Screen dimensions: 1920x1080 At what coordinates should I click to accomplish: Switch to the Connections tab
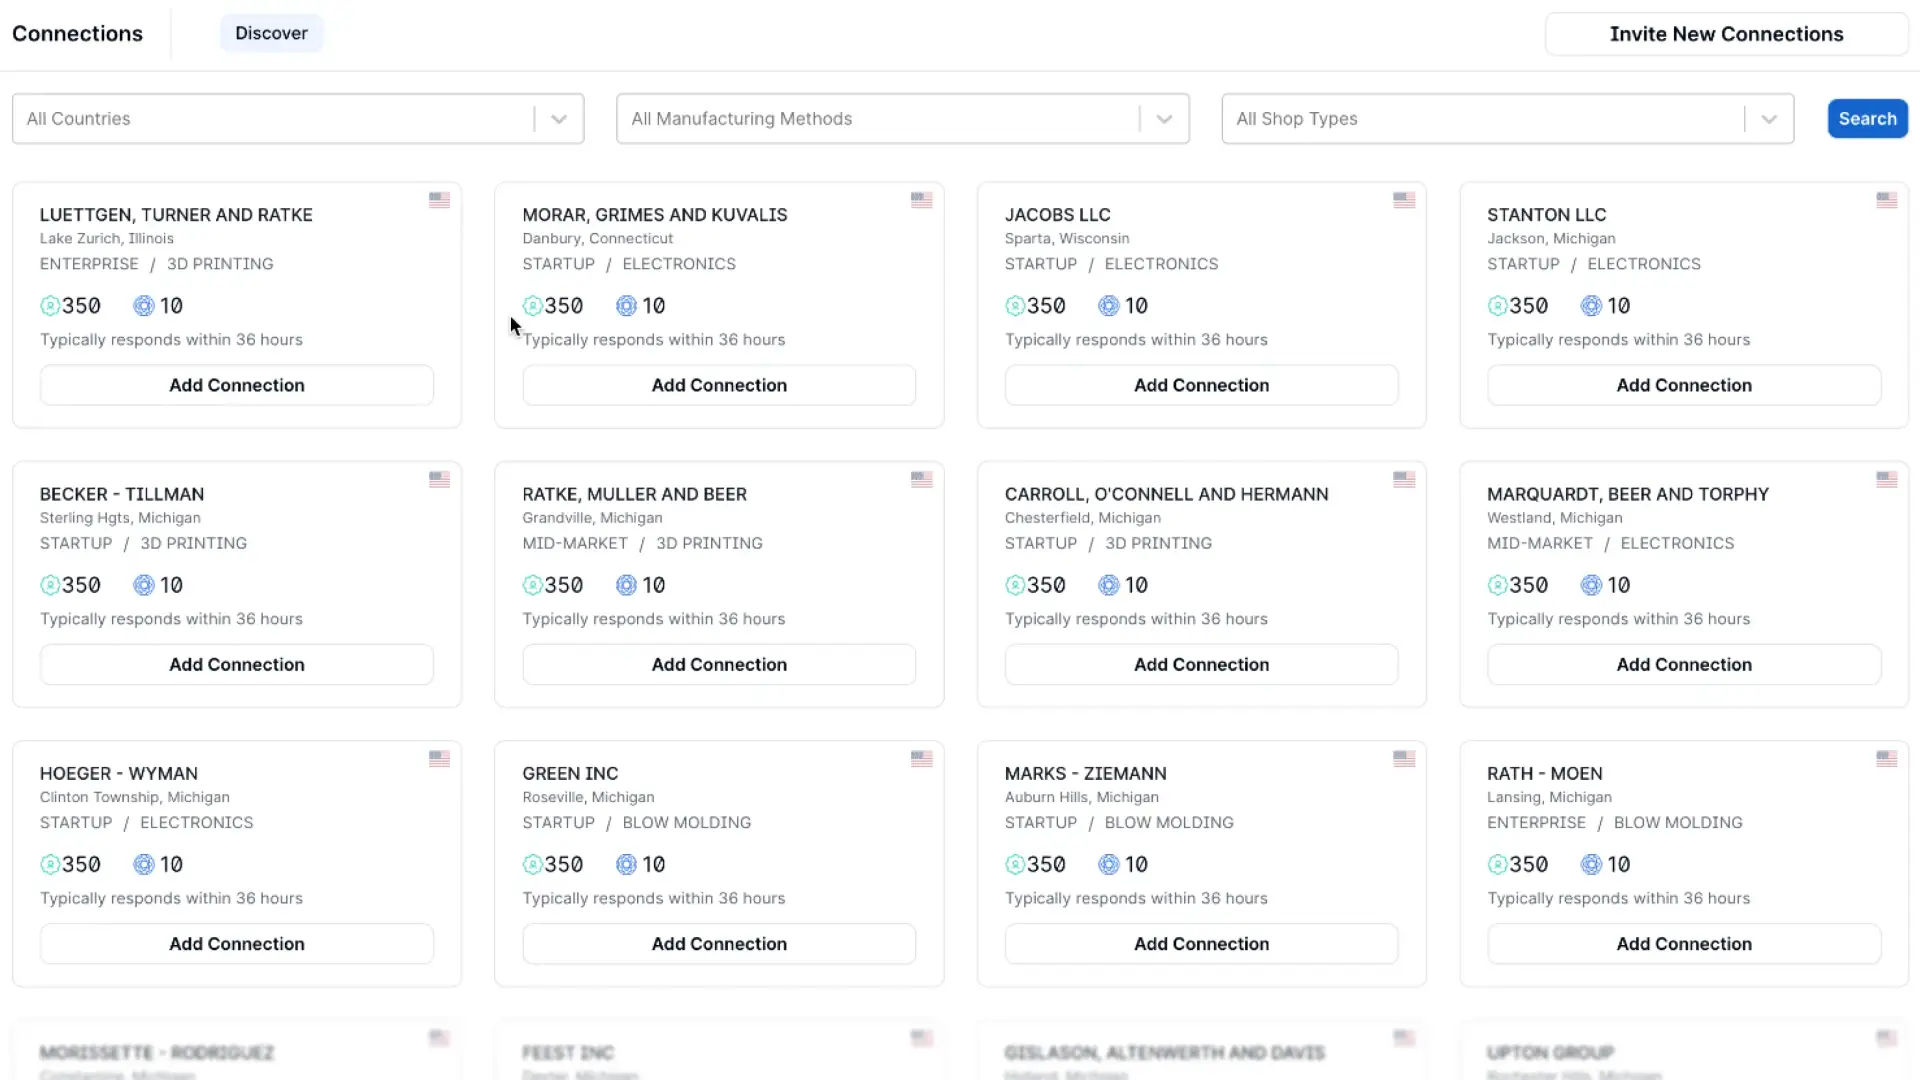(x=76, y=33)
